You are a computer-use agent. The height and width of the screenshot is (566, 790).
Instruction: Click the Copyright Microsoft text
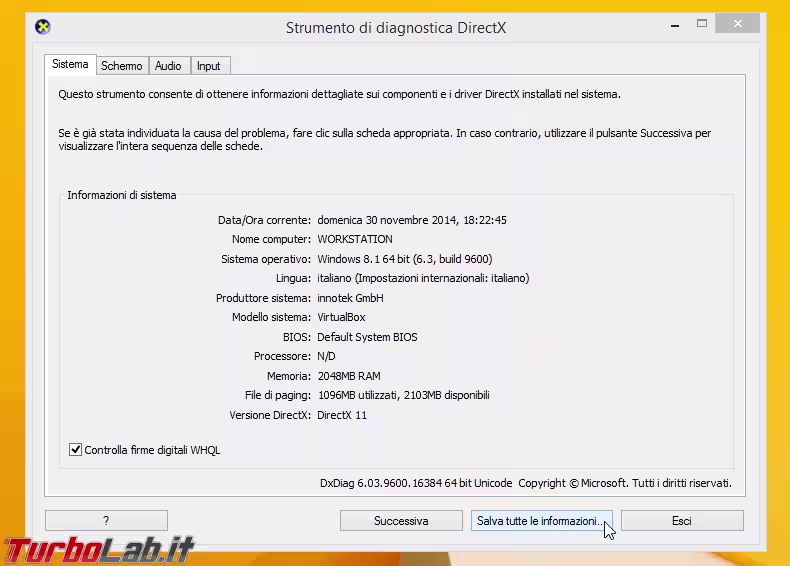coord(625,483)
